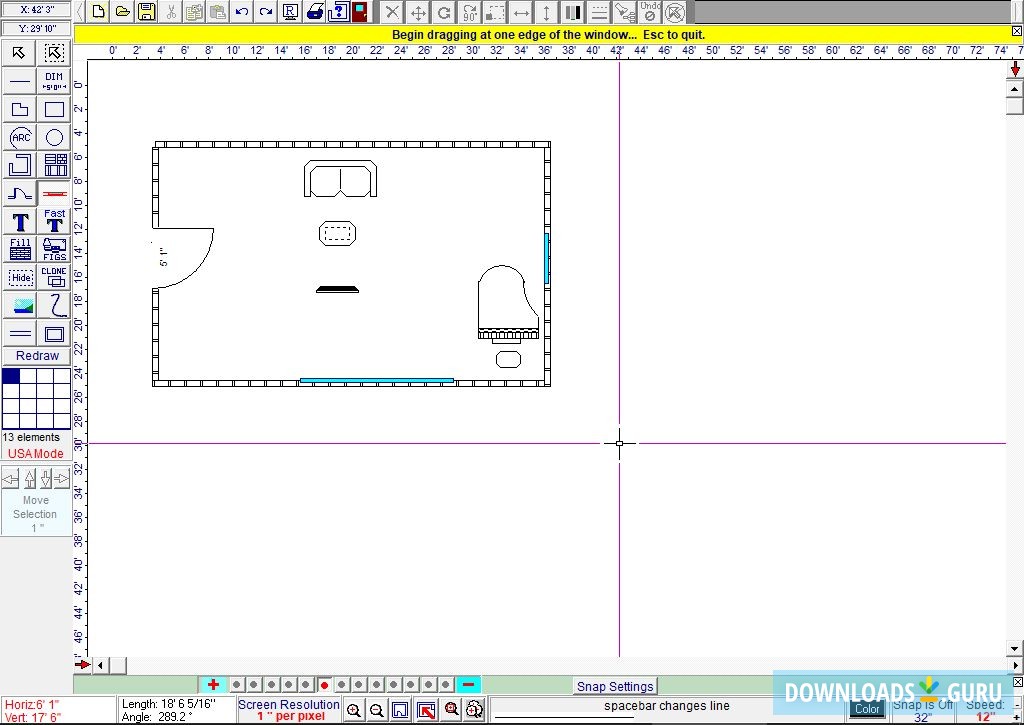Viewport: 1024px width, 725px height.
Task: Click the DIM dimension tool
Action: coord(54,81)
